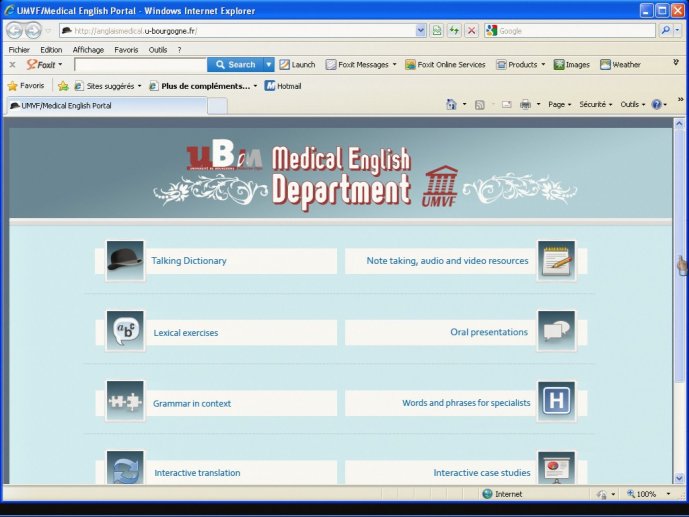Open Foxit Weather toolbar item
This screenshot has height=517, width=689.
pos(620,65)
